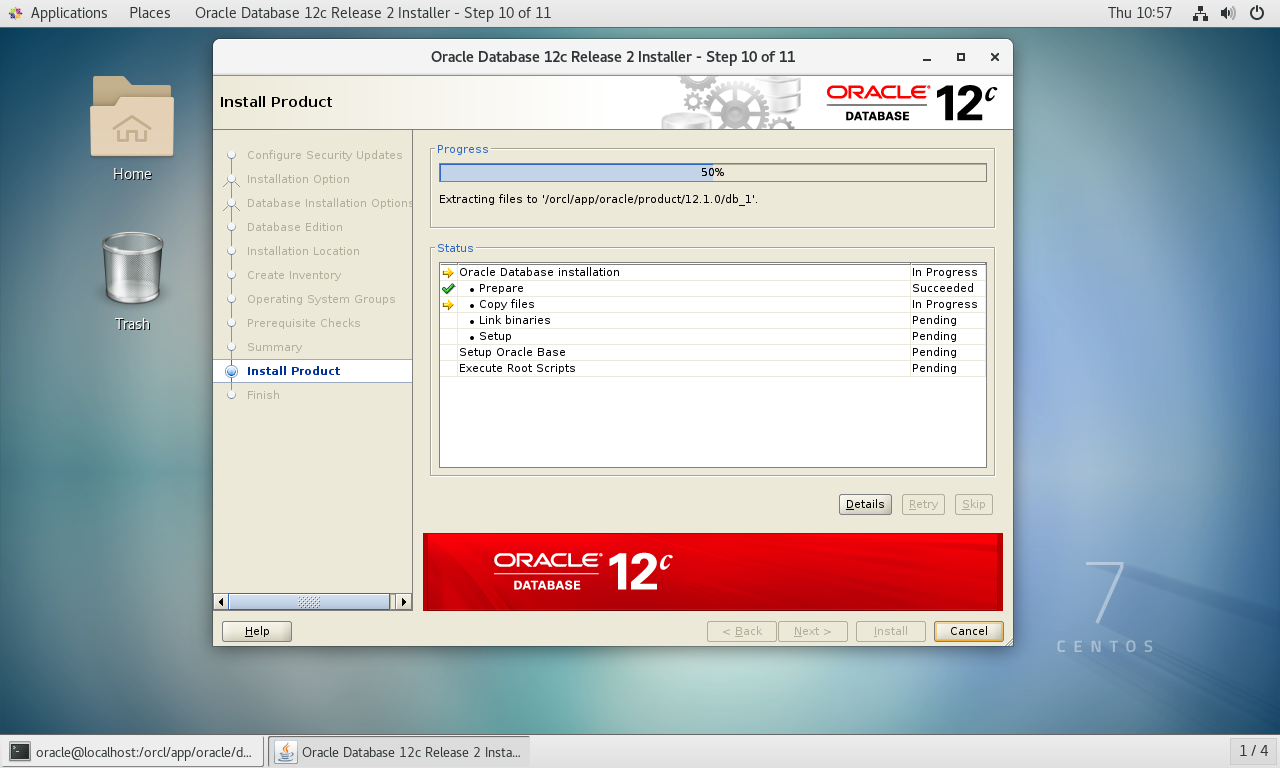1280x768 pixels.
Task: Open the Applications menu
Action: tap(69, 13)
